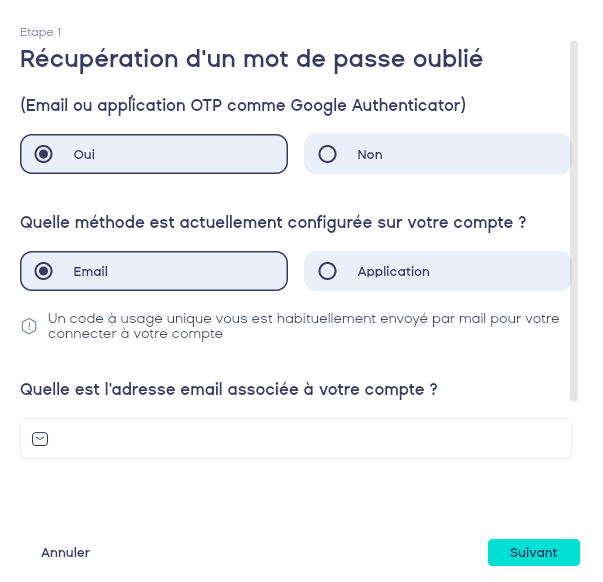This screenshot has width=603, height=582.
Task: Click the "Récupération d'un mot de passe oublié" heading
Action: [252, 59]
